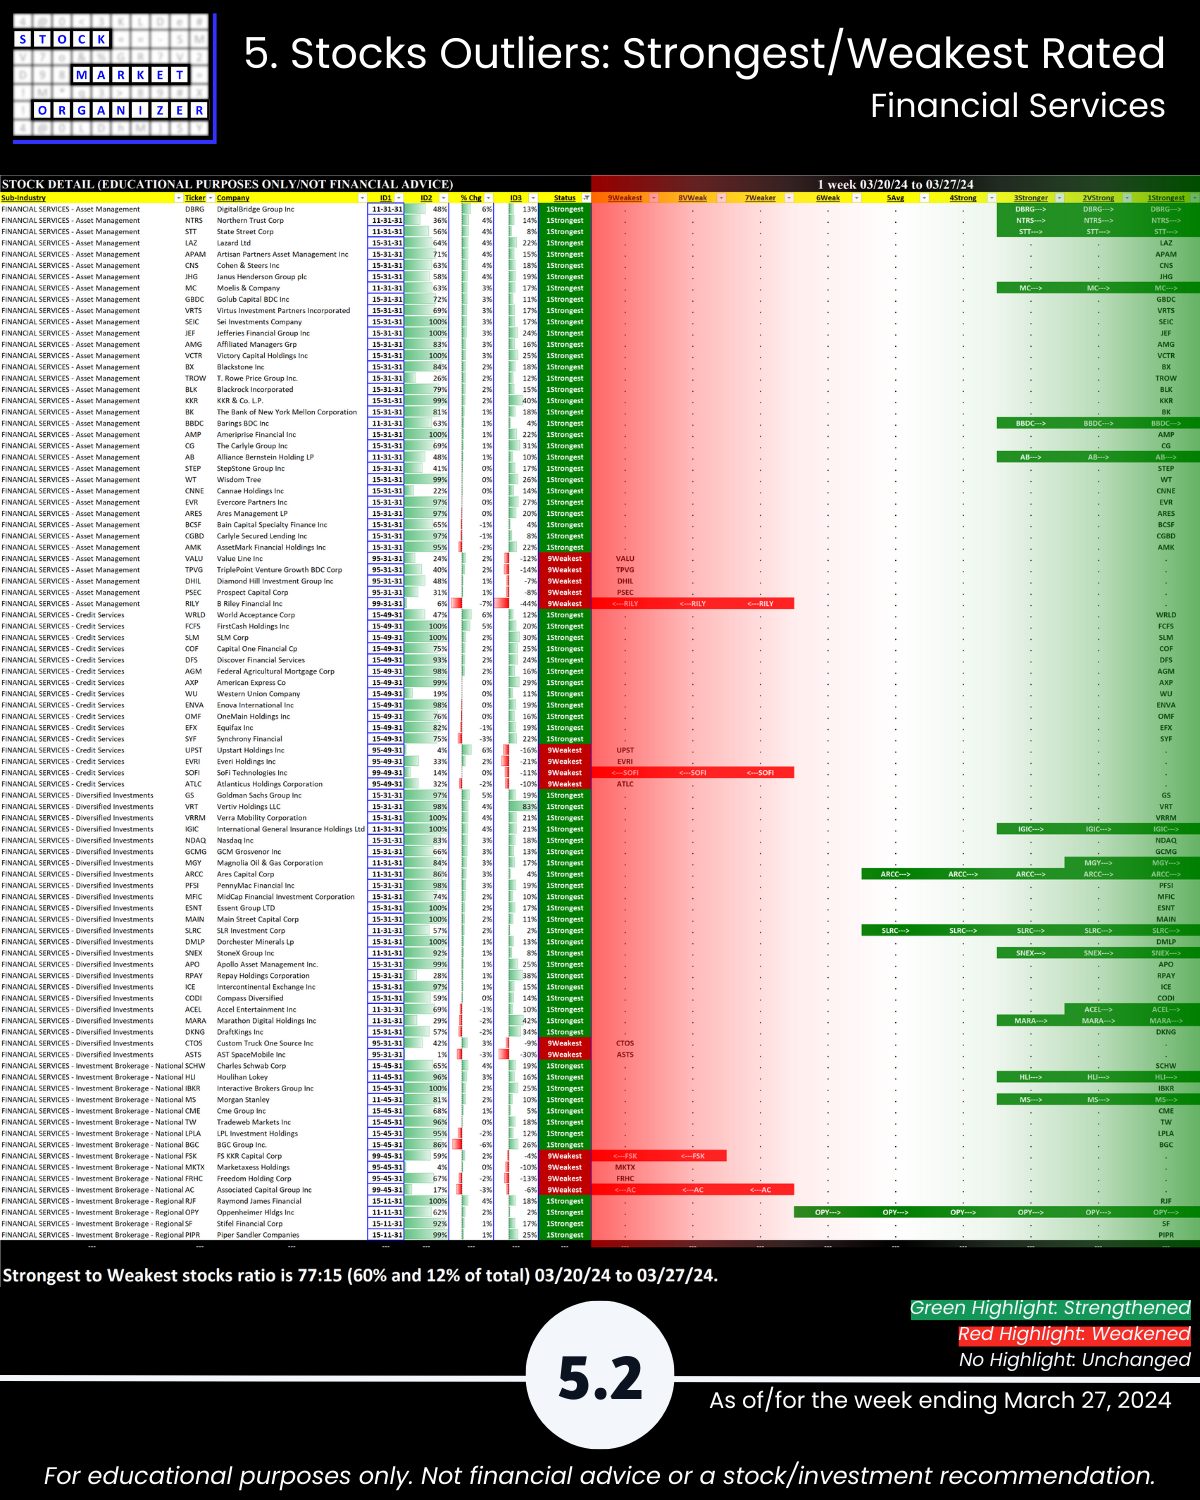Click the Strongest to Weakest ratio summary text
The height and width of the screenshot is (1500, 1200).
(x=360, y=1275)
